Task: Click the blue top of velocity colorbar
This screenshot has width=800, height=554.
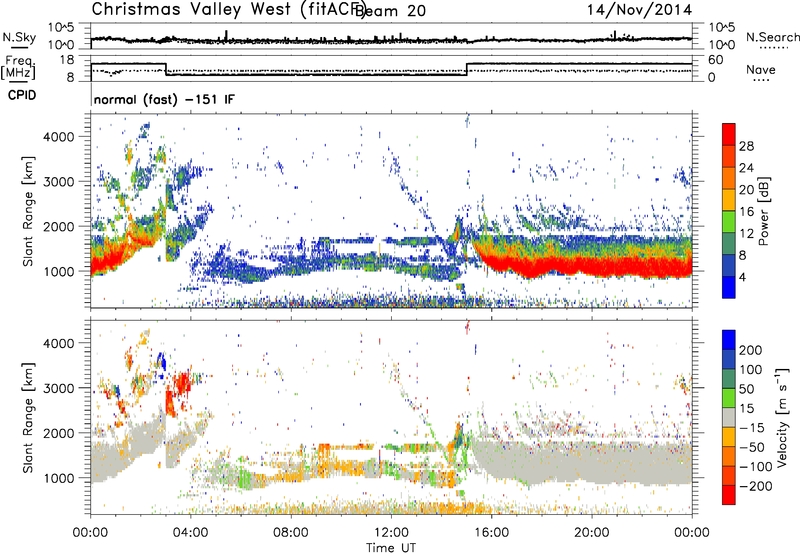Action: pyautogui.click(x=729, y=340)
